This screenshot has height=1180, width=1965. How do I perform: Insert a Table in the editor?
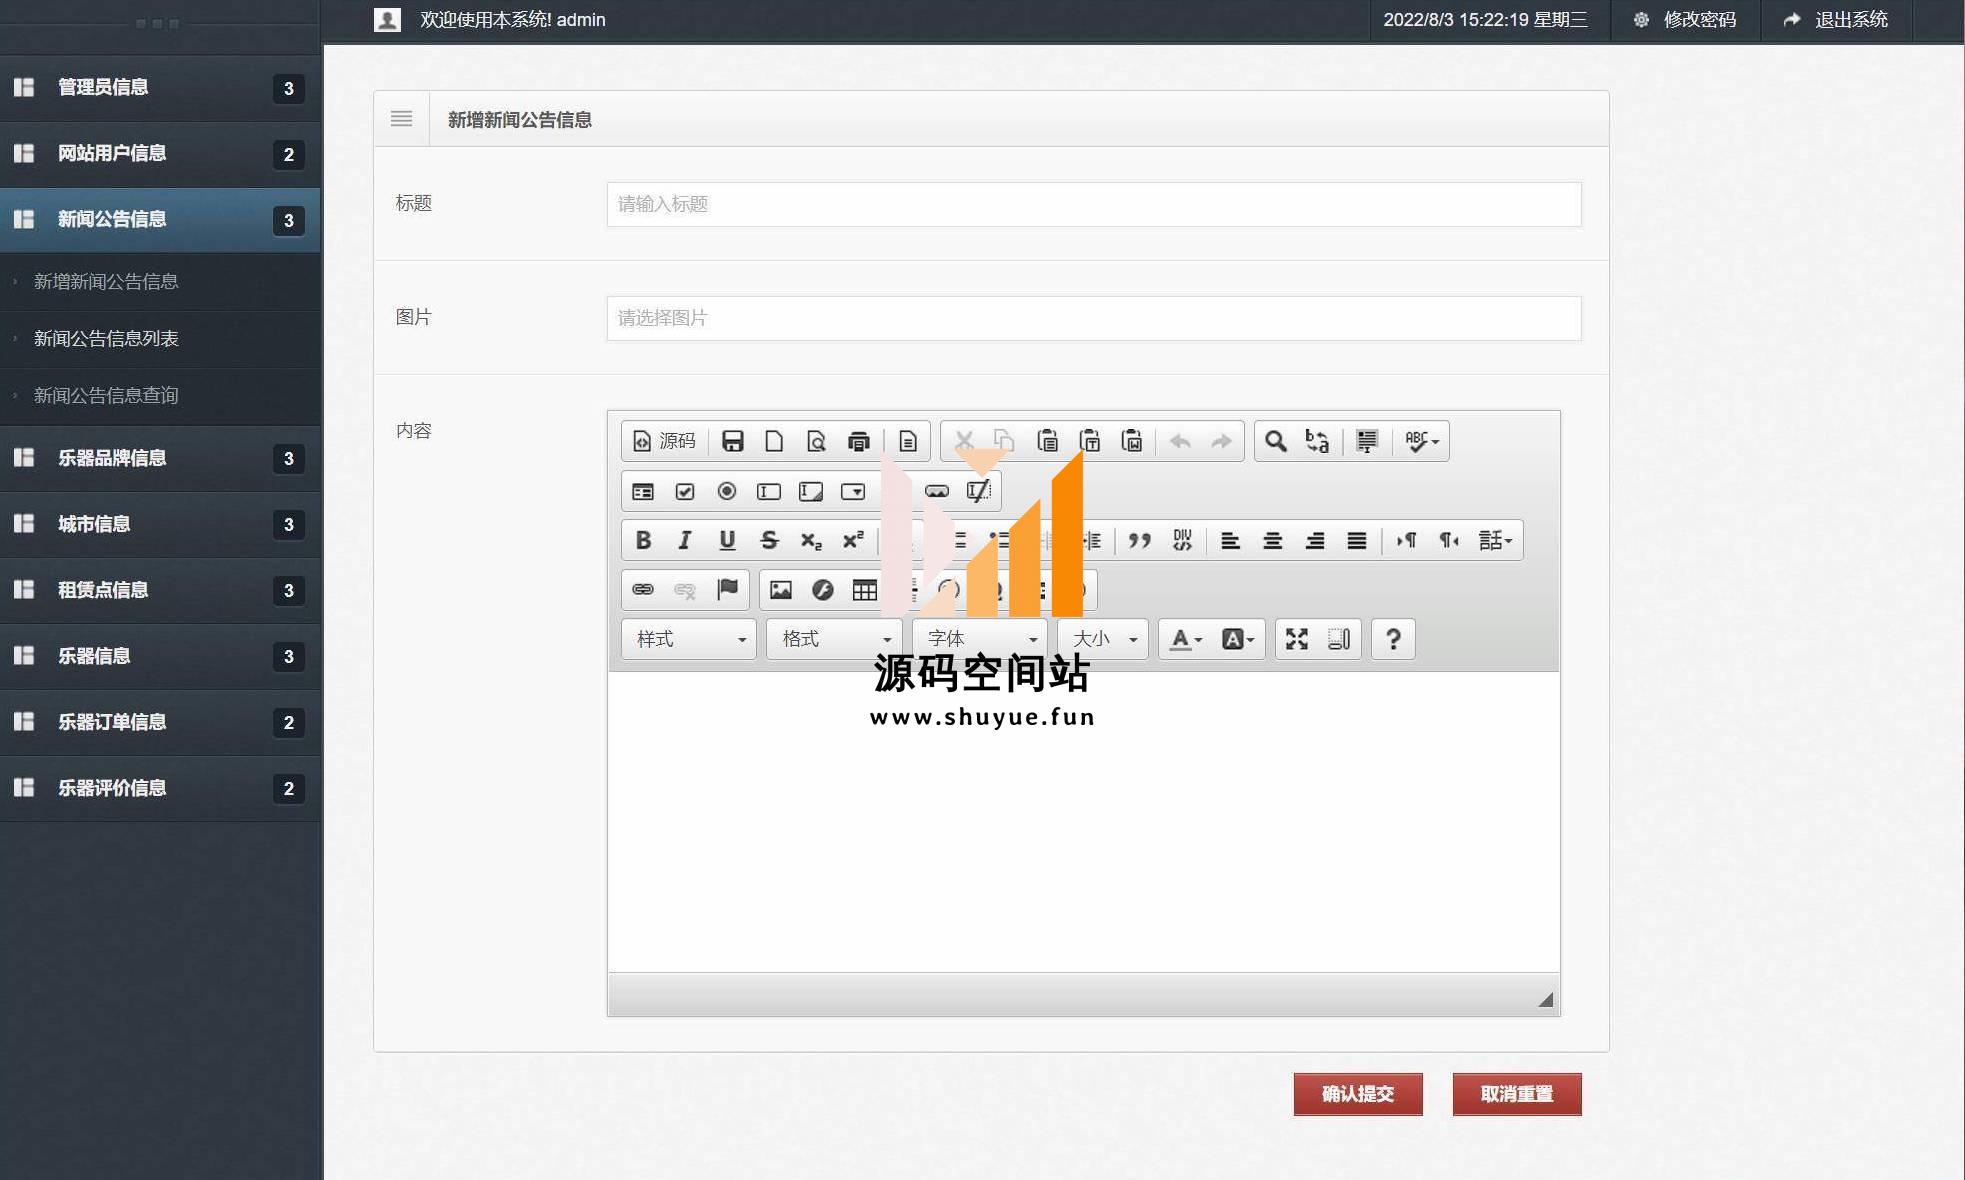pos(865,590)
